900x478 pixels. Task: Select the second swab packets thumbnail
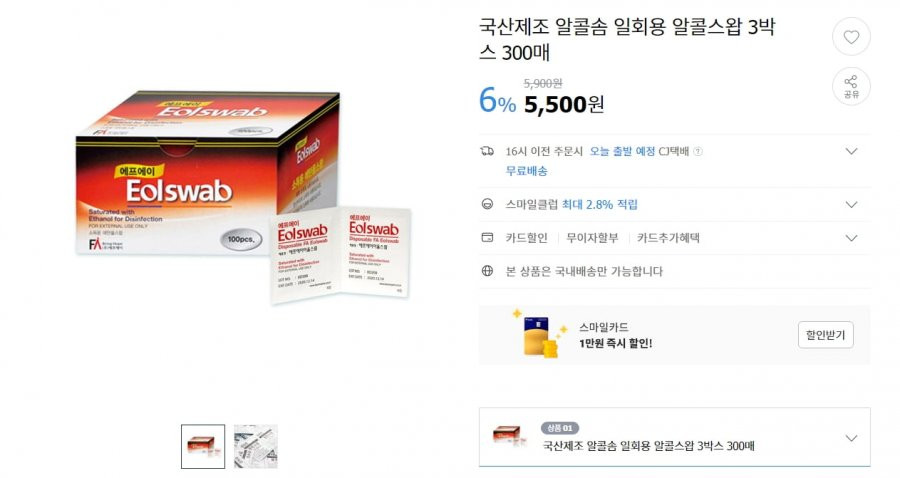click(256, 446)
